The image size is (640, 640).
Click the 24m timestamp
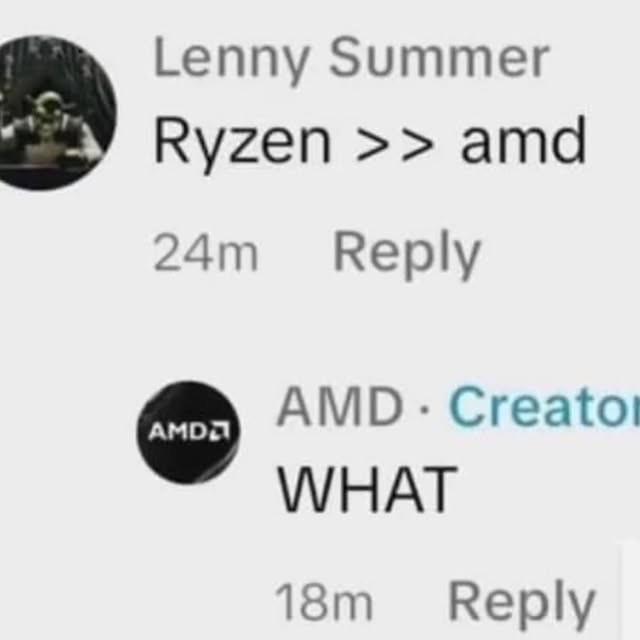[x=206, y=254]
